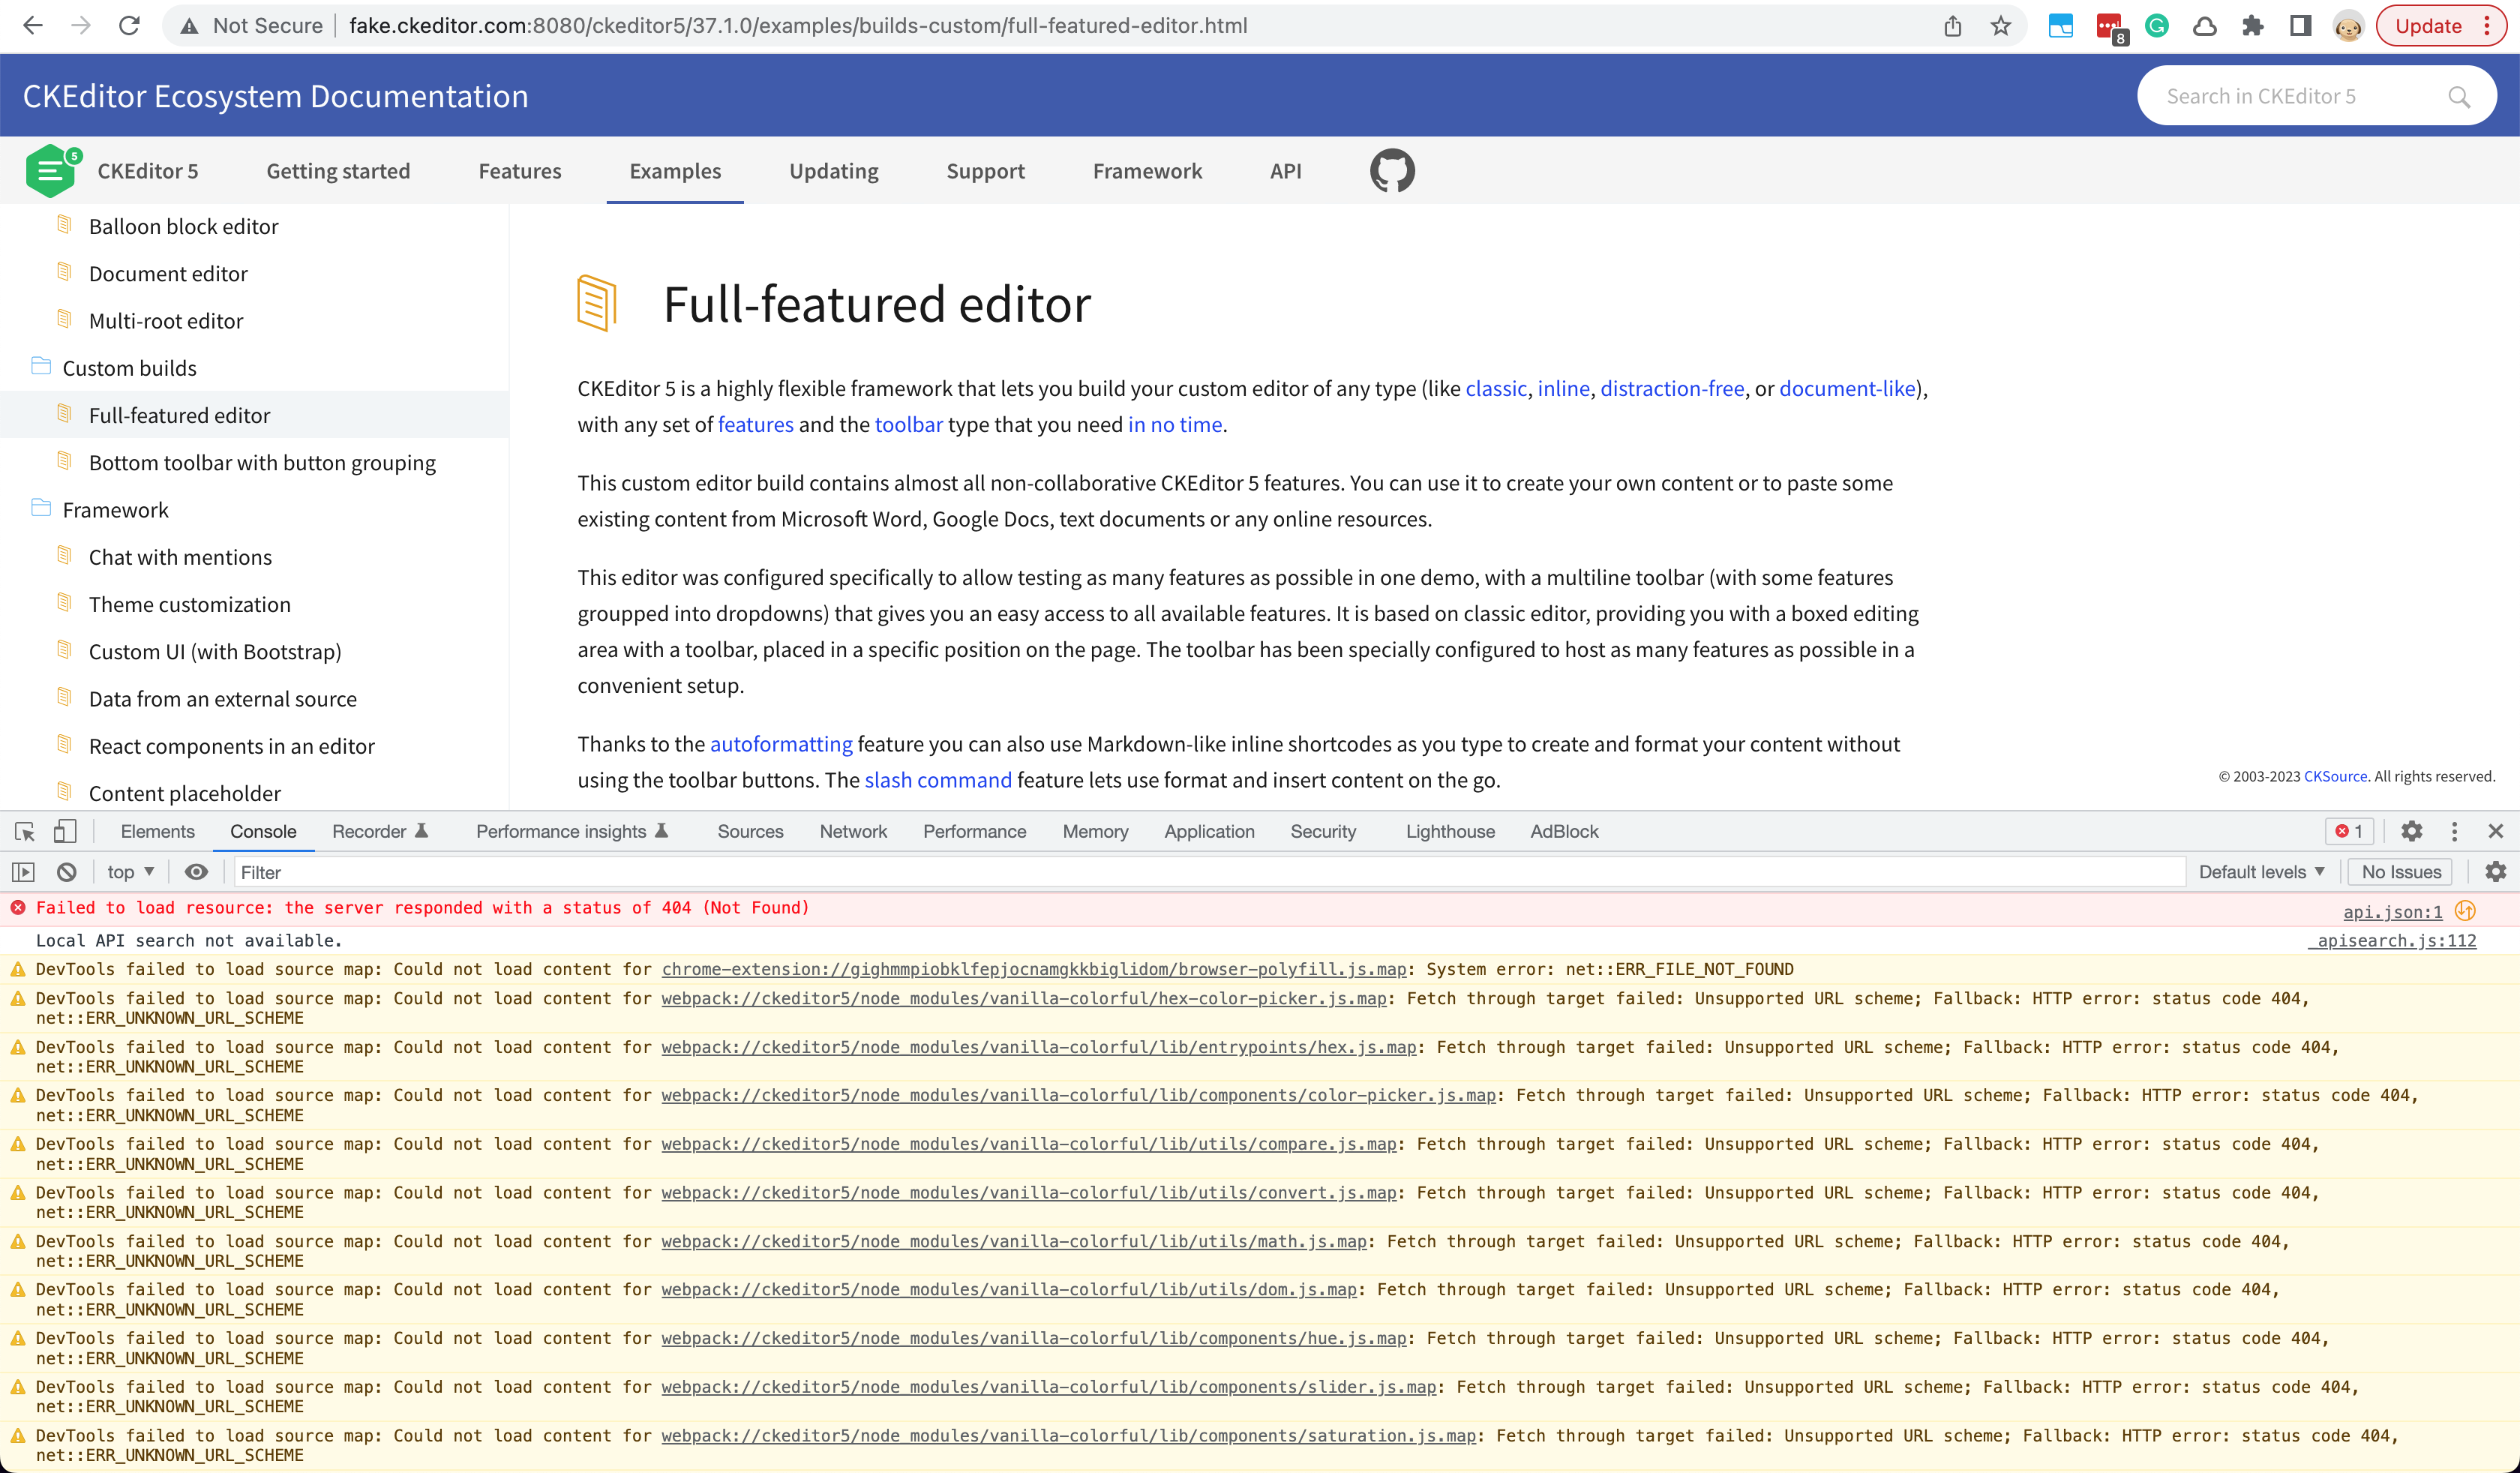Click the browser share icon

1952,25
